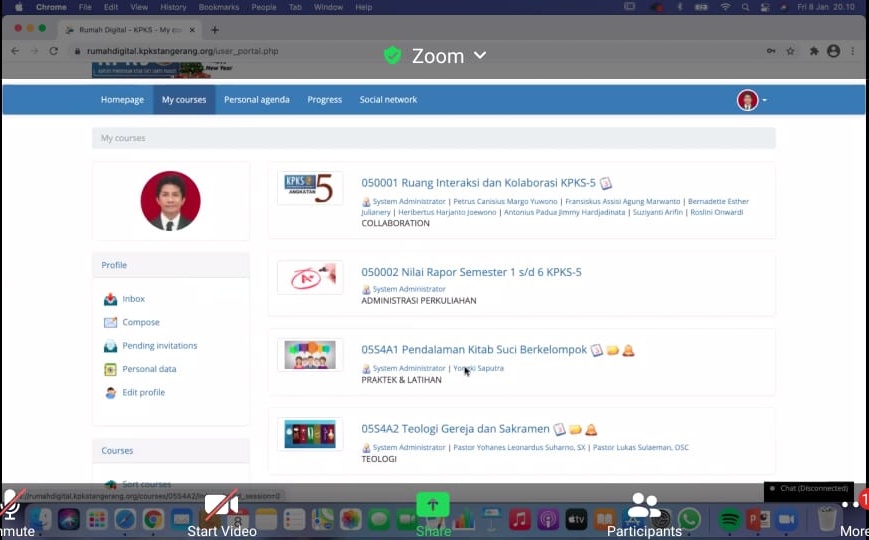Screen dimensions: 869x540
Task: Click the Profile panel header
Action: click(171, 266)
